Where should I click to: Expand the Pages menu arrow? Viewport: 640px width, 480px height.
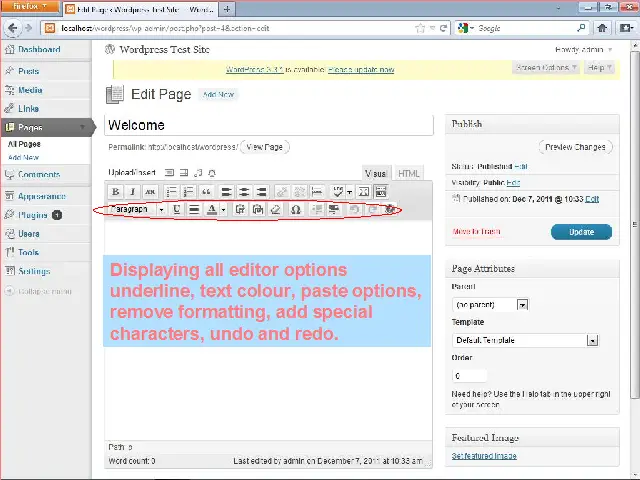tap(82, 127)
